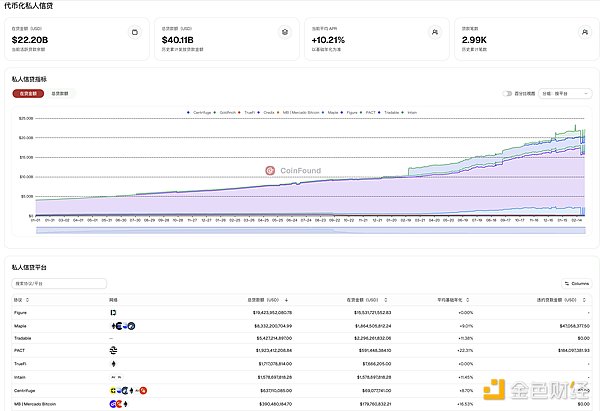Toggle Centrifuge series in chart legend
The height and width of the screenshot is (411, 600).
[201, 112]
